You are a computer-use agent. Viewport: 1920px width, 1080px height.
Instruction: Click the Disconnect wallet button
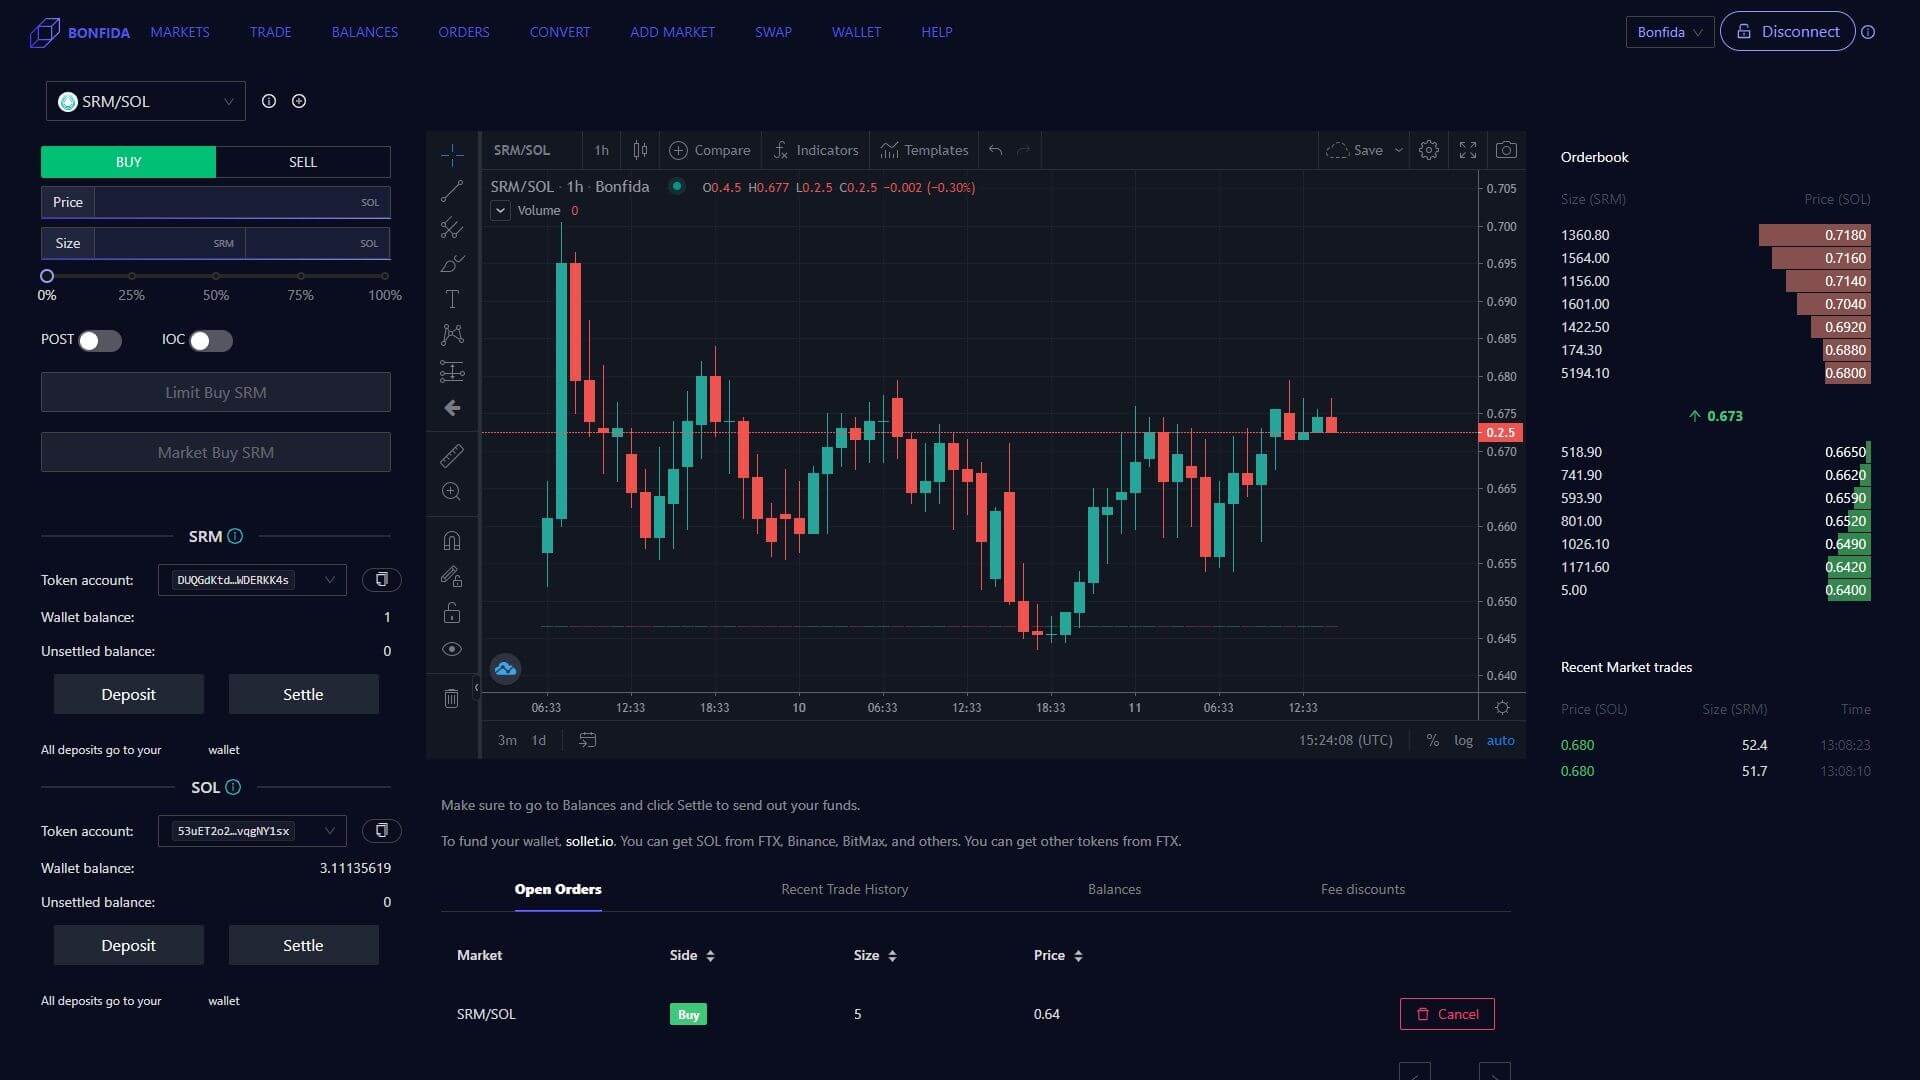coord(1787,32)
